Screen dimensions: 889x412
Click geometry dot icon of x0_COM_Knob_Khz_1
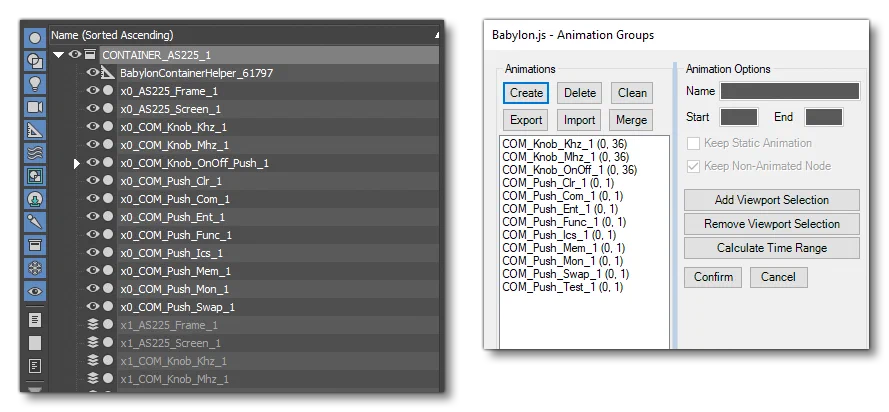coord(108,126)
